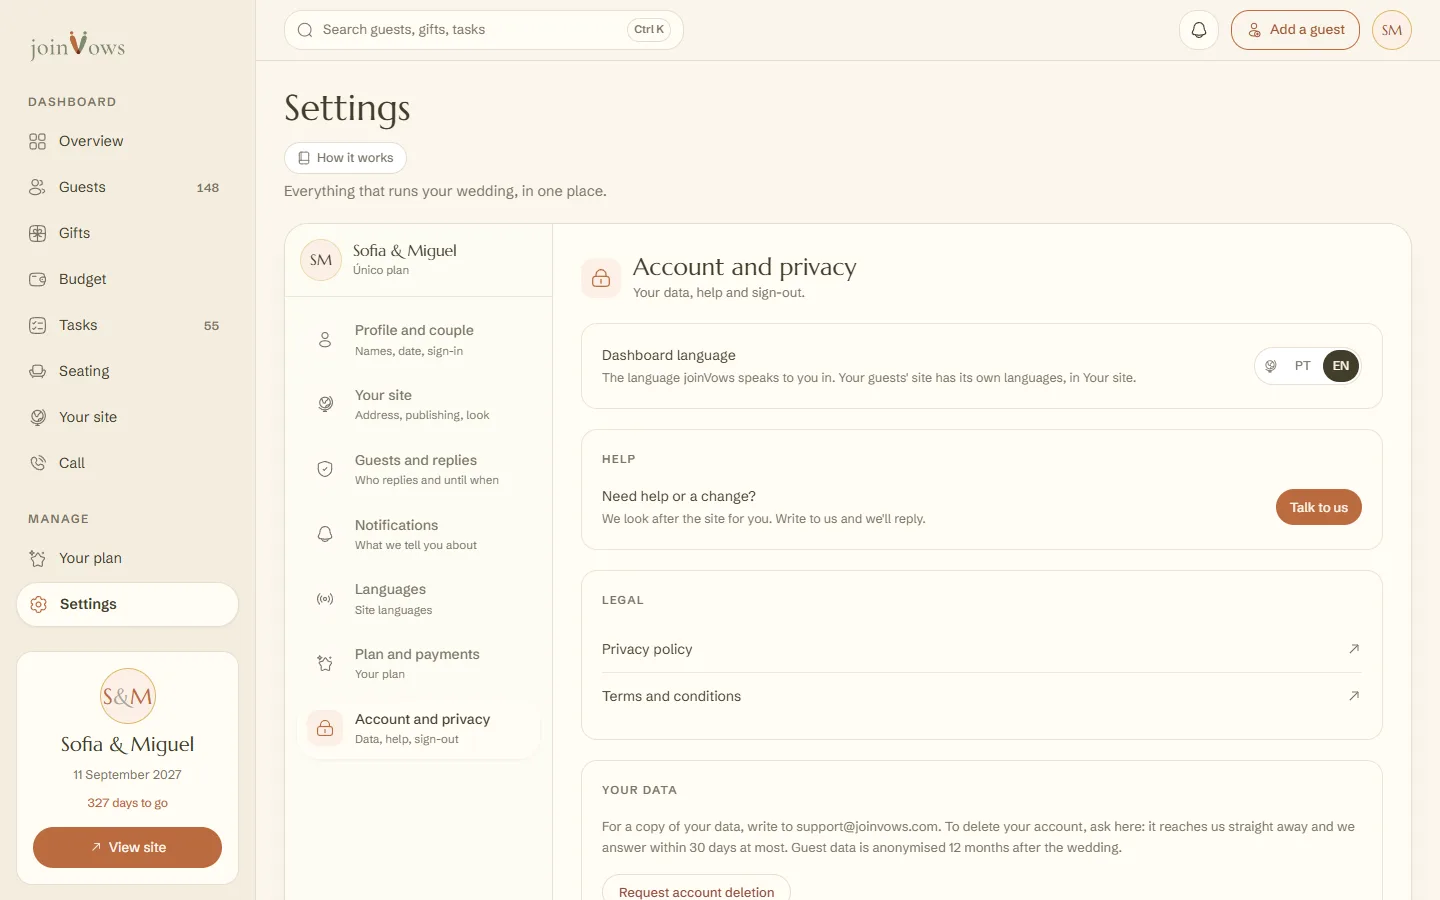
Task: Click the Your plan icon in the sidebar
Action: pyautogui.click(x=38, y=559)
